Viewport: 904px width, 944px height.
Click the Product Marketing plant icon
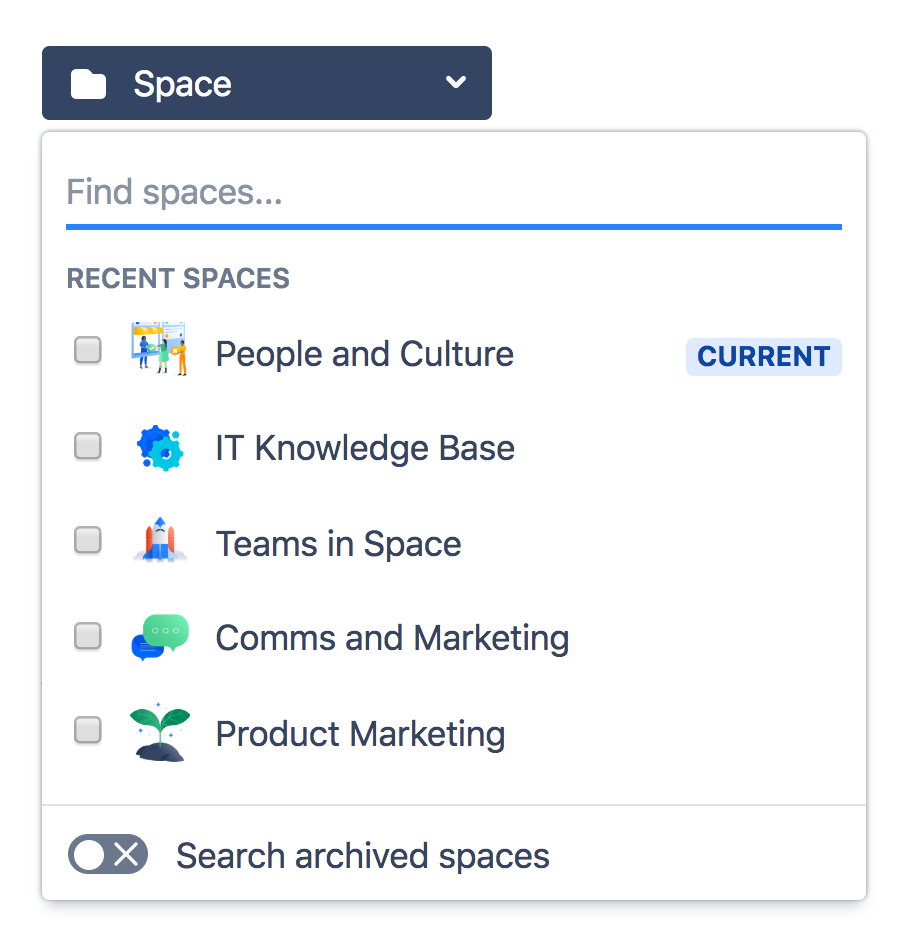pyautogui.click(x=159, y=733)
